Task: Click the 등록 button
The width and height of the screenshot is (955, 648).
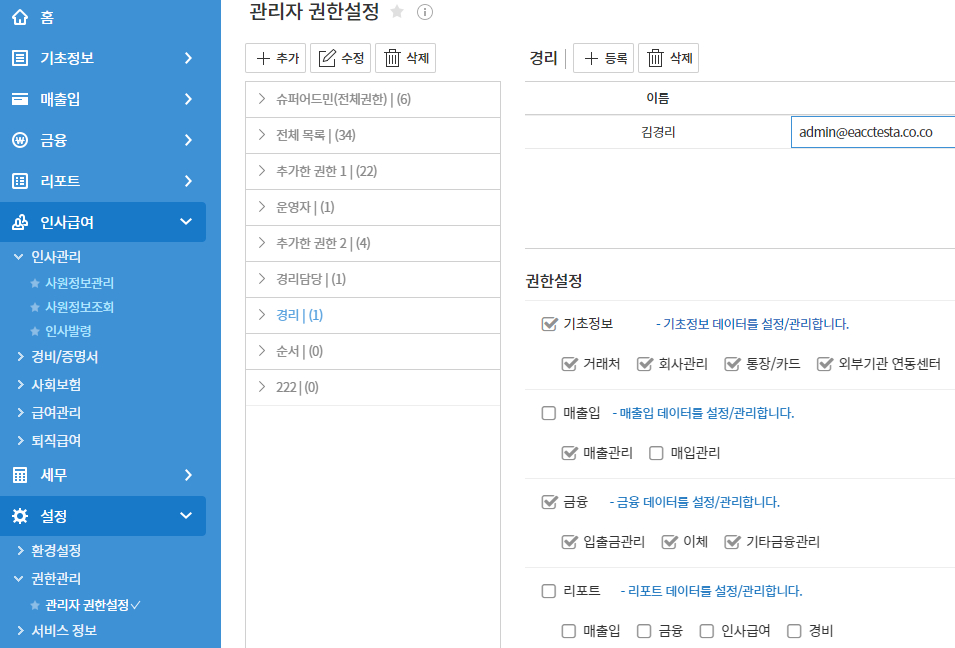Action: (604, 59)
